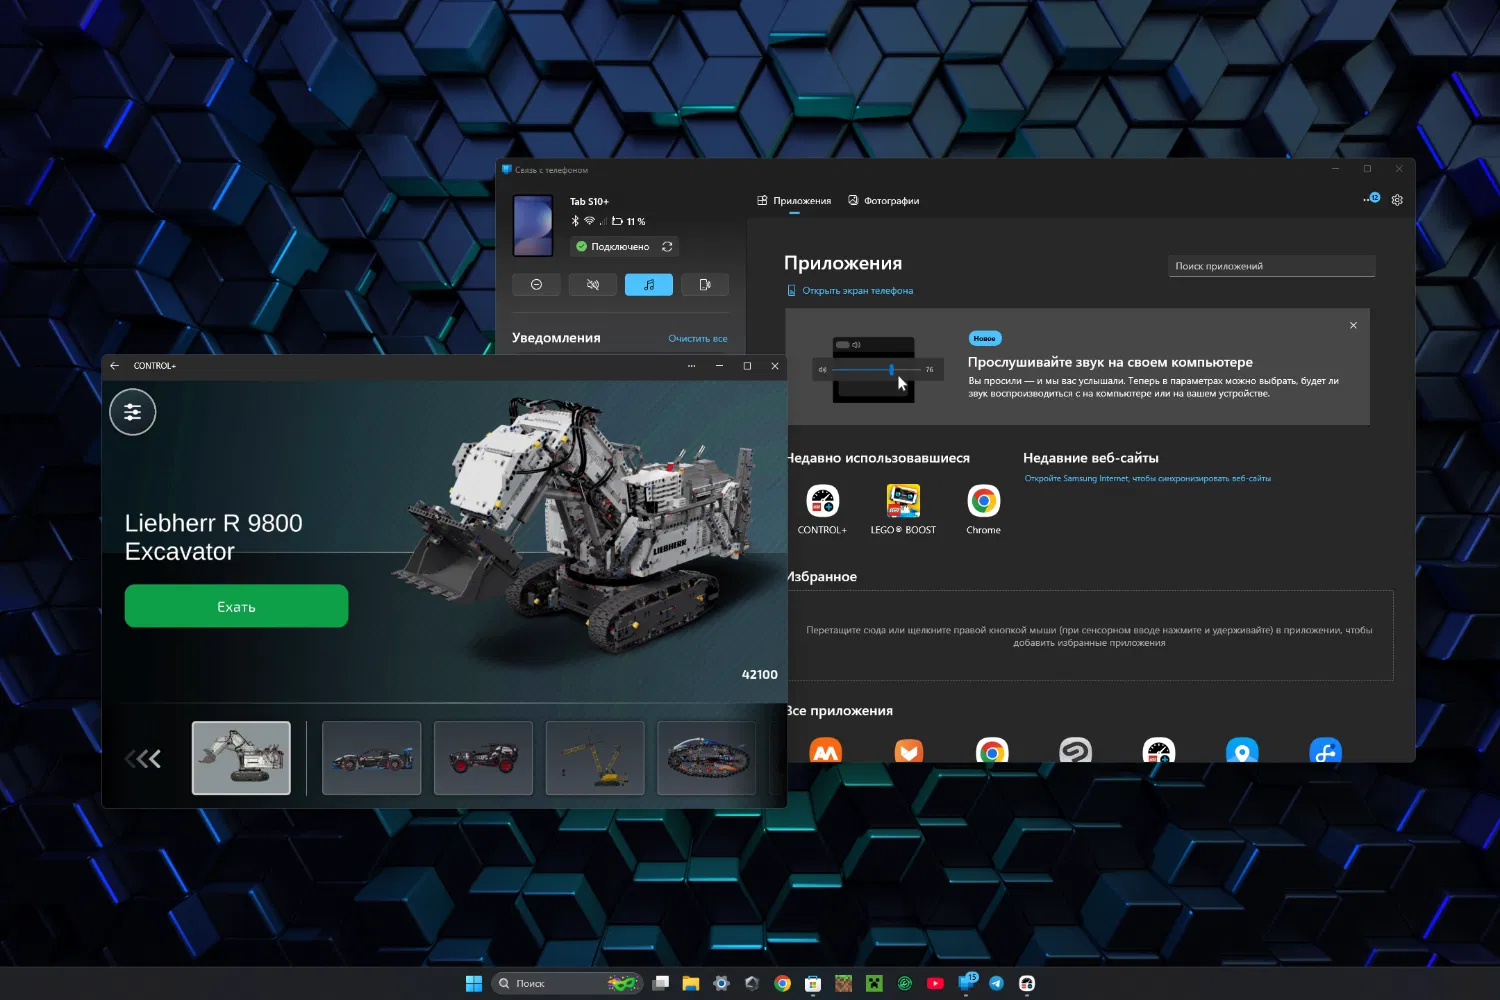Click the 42100 set number
Viewport: 1500px width, 1000px height.
(760, 675)
